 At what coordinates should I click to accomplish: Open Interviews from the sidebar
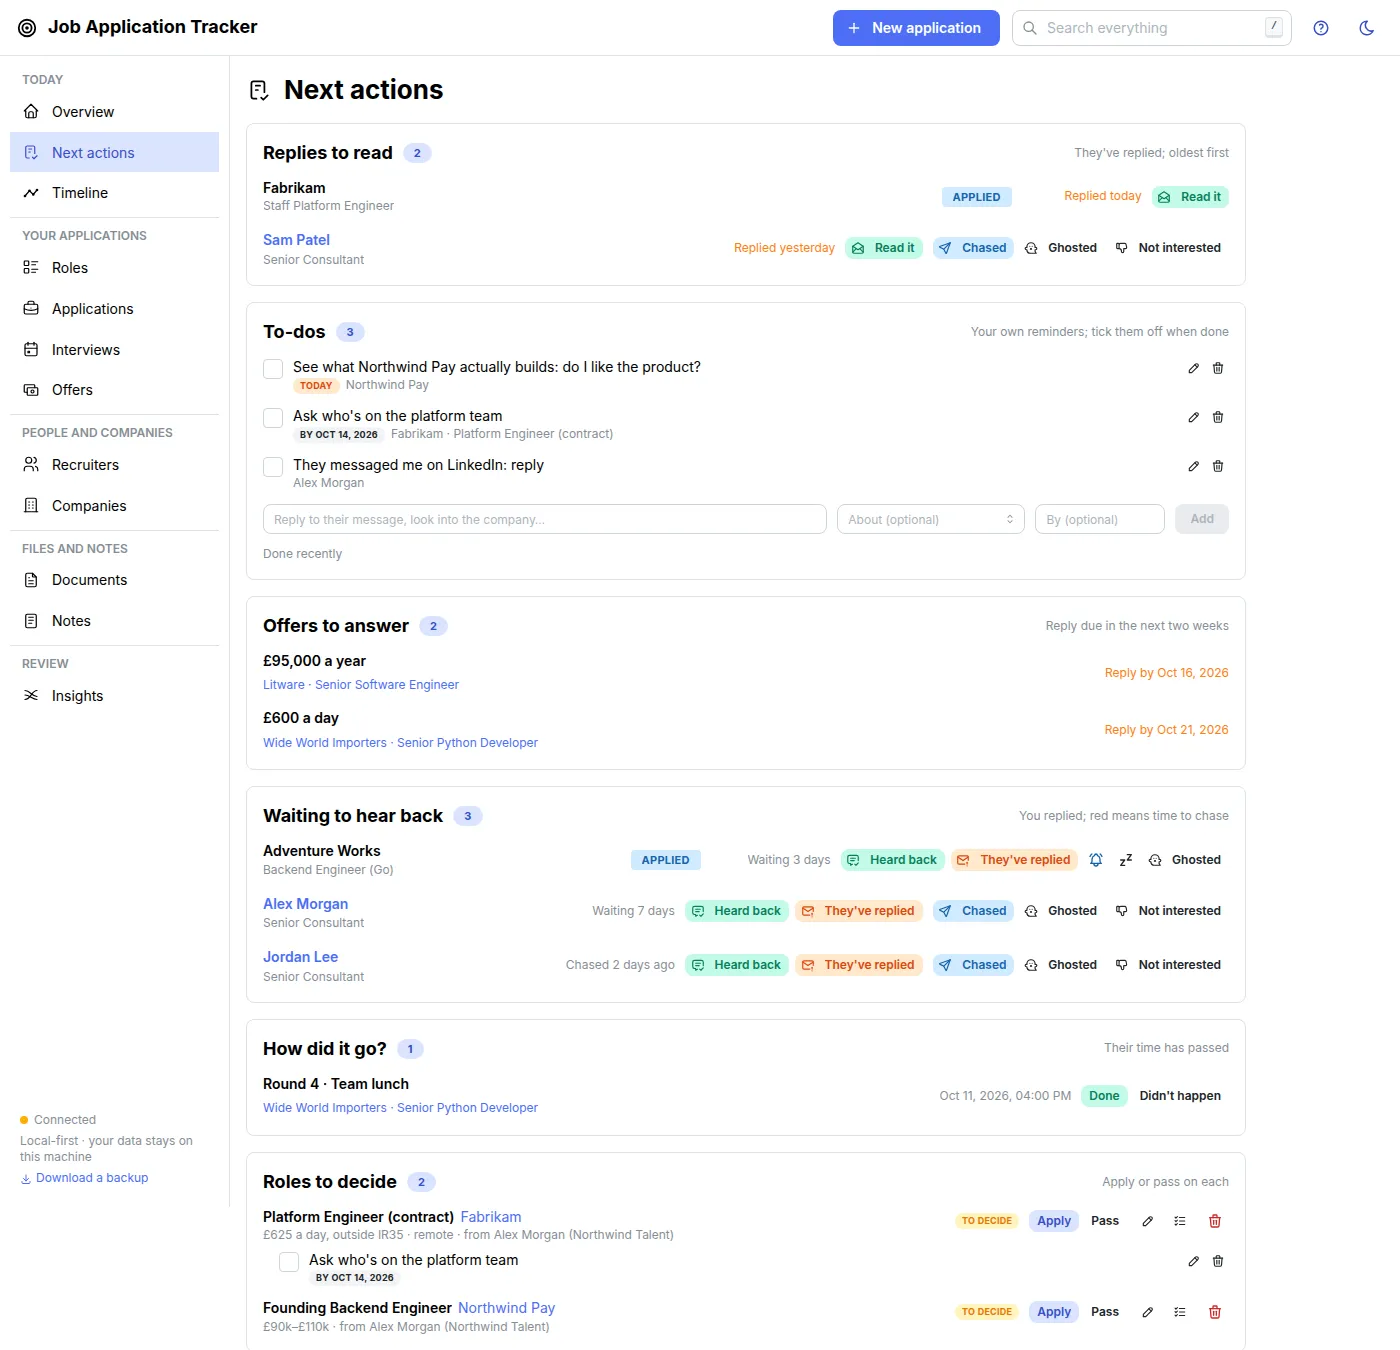(x=114, y=350)
